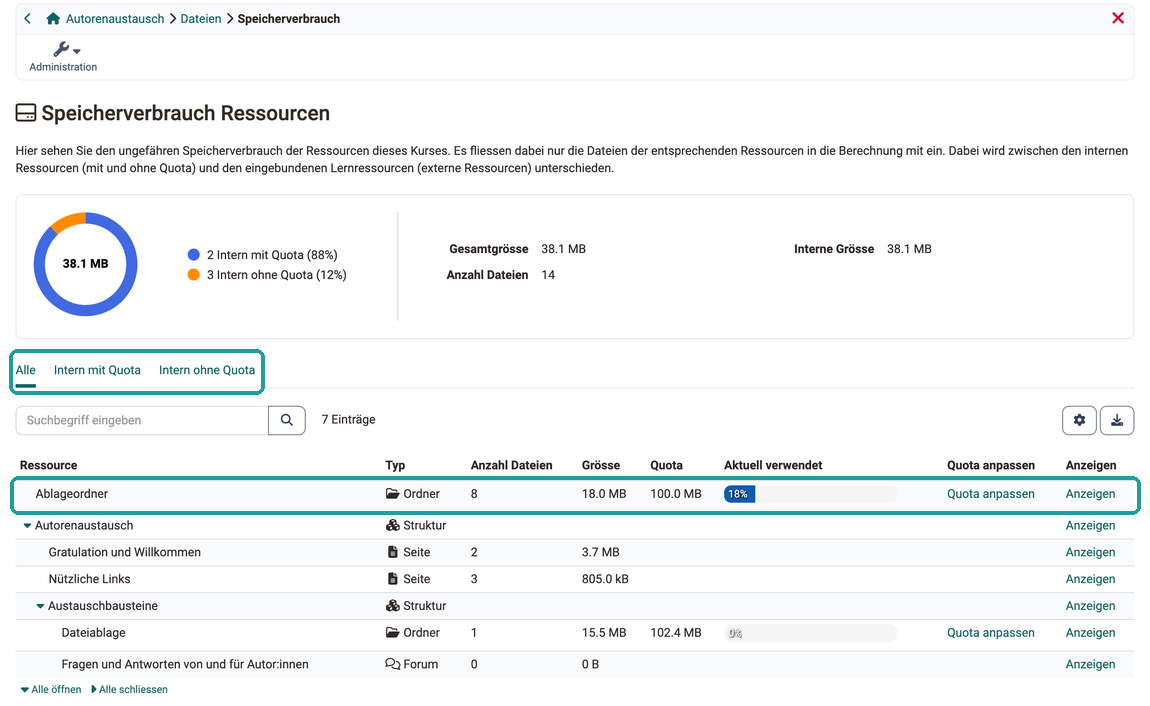The height and width of the screenshot is (706, 1150).
Task: Click the Typ column header
Action: point(395,465)
